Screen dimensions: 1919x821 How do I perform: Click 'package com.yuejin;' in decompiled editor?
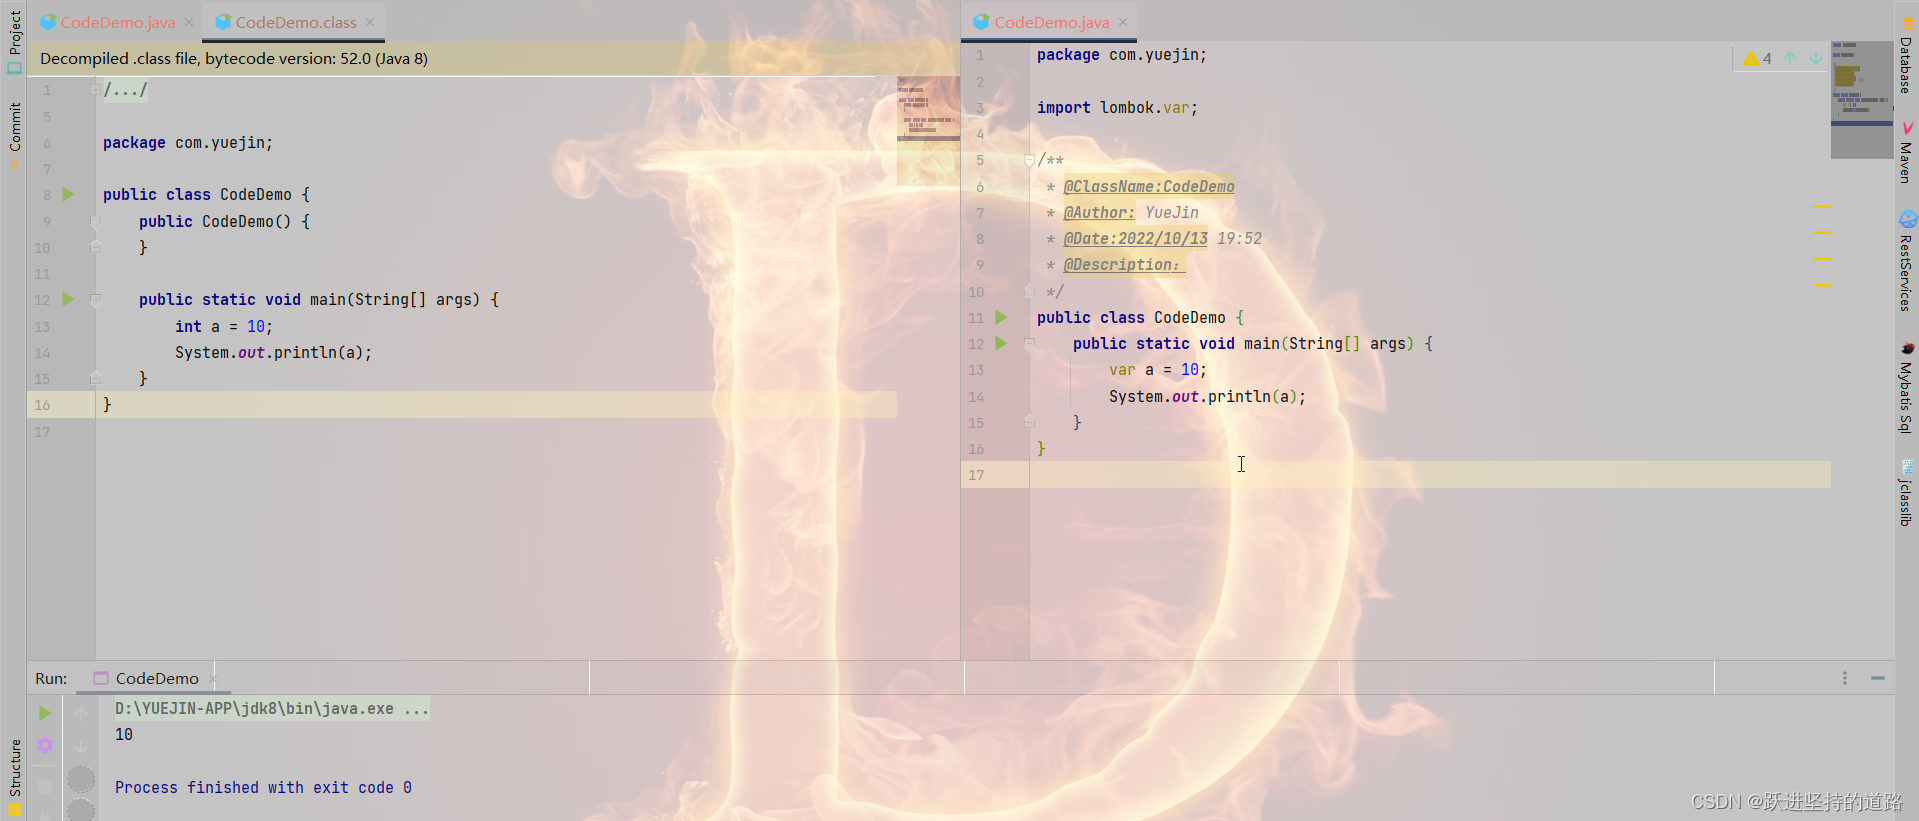(x=187, y=142)
